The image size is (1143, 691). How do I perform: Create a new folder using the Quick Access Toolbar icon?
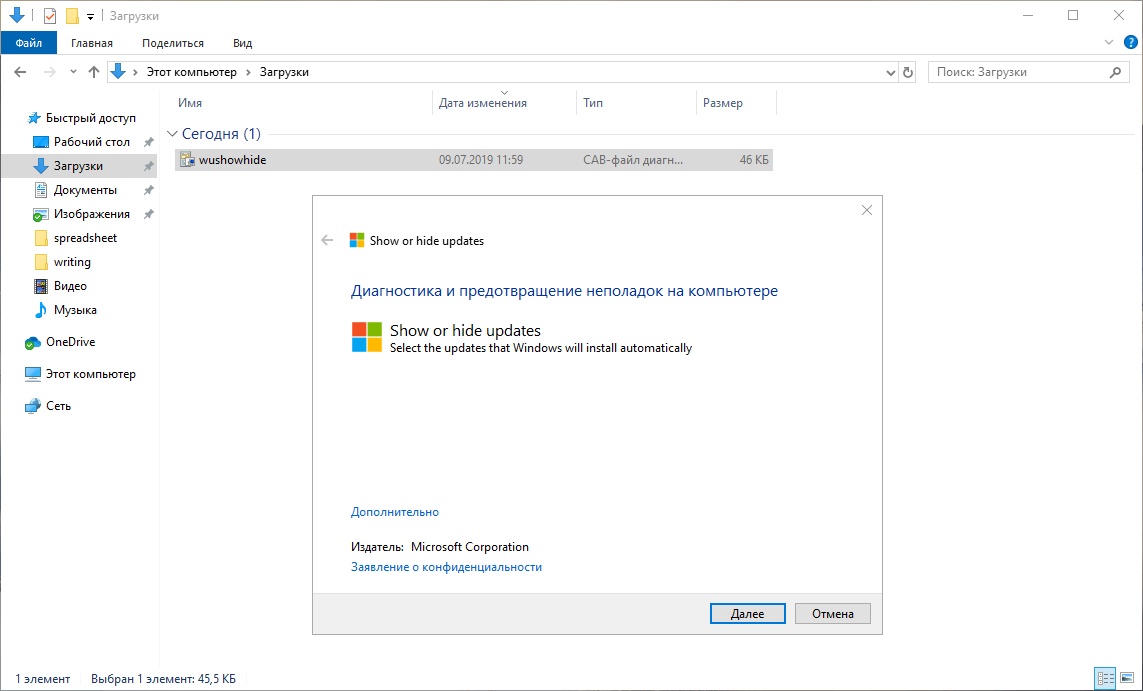click(x=70, y=15)
